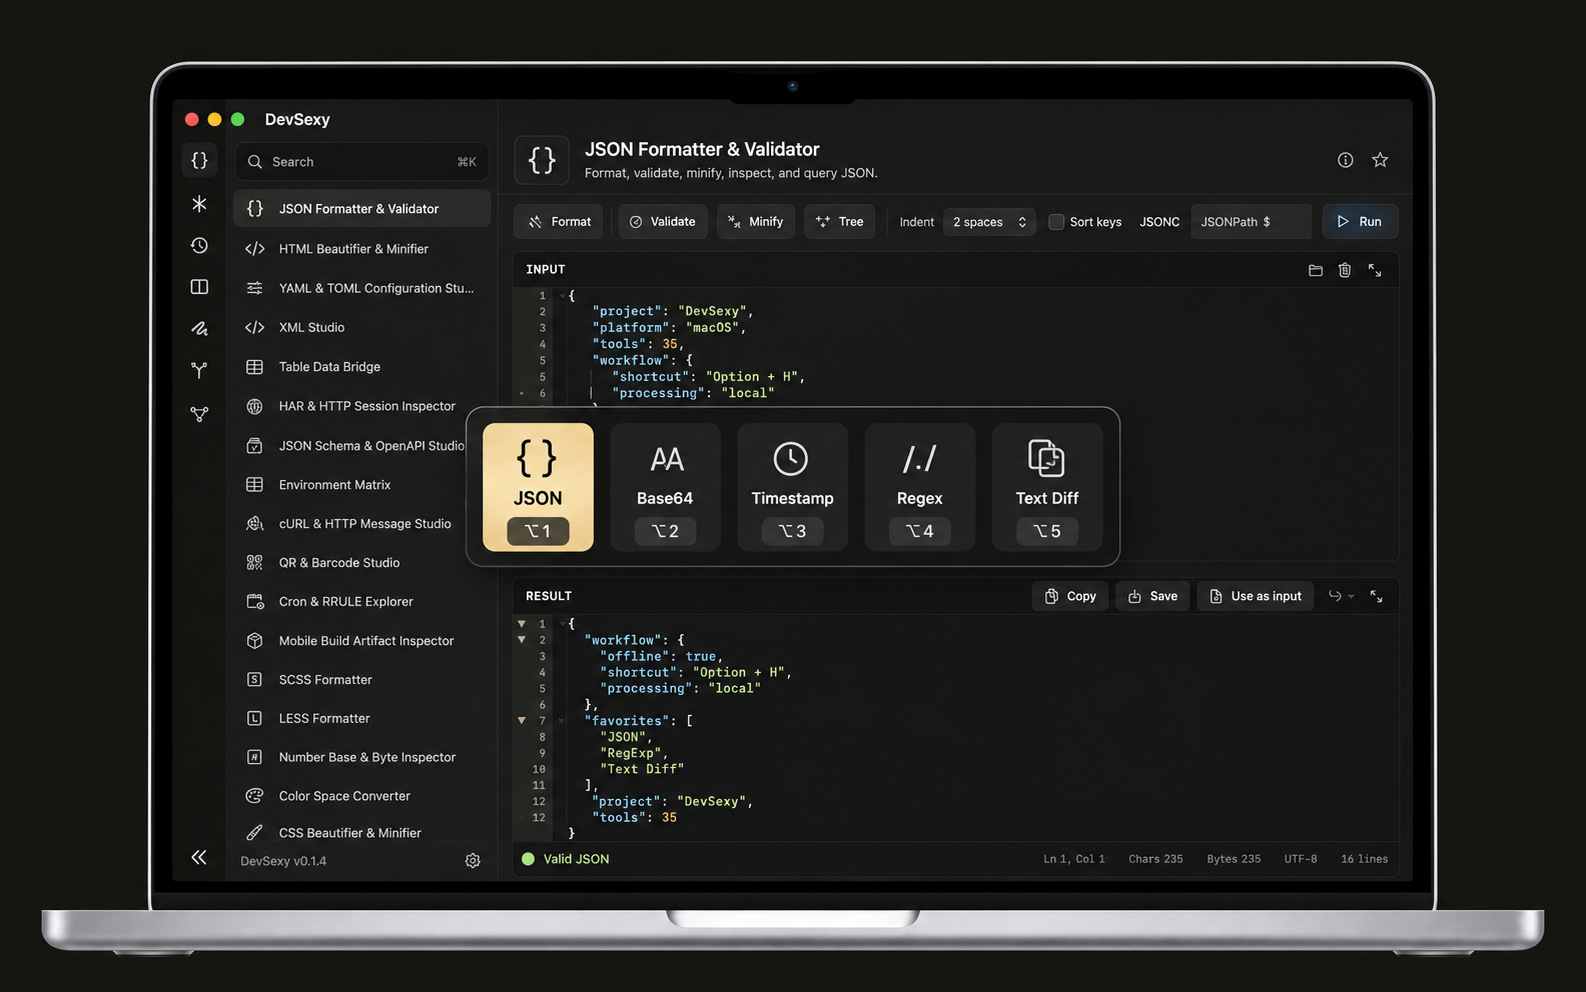Screen dimensions: 1586x992
Task: Open HTML Beautifier & Minifier
Action: pyautogui.click(x=362, y=249)
